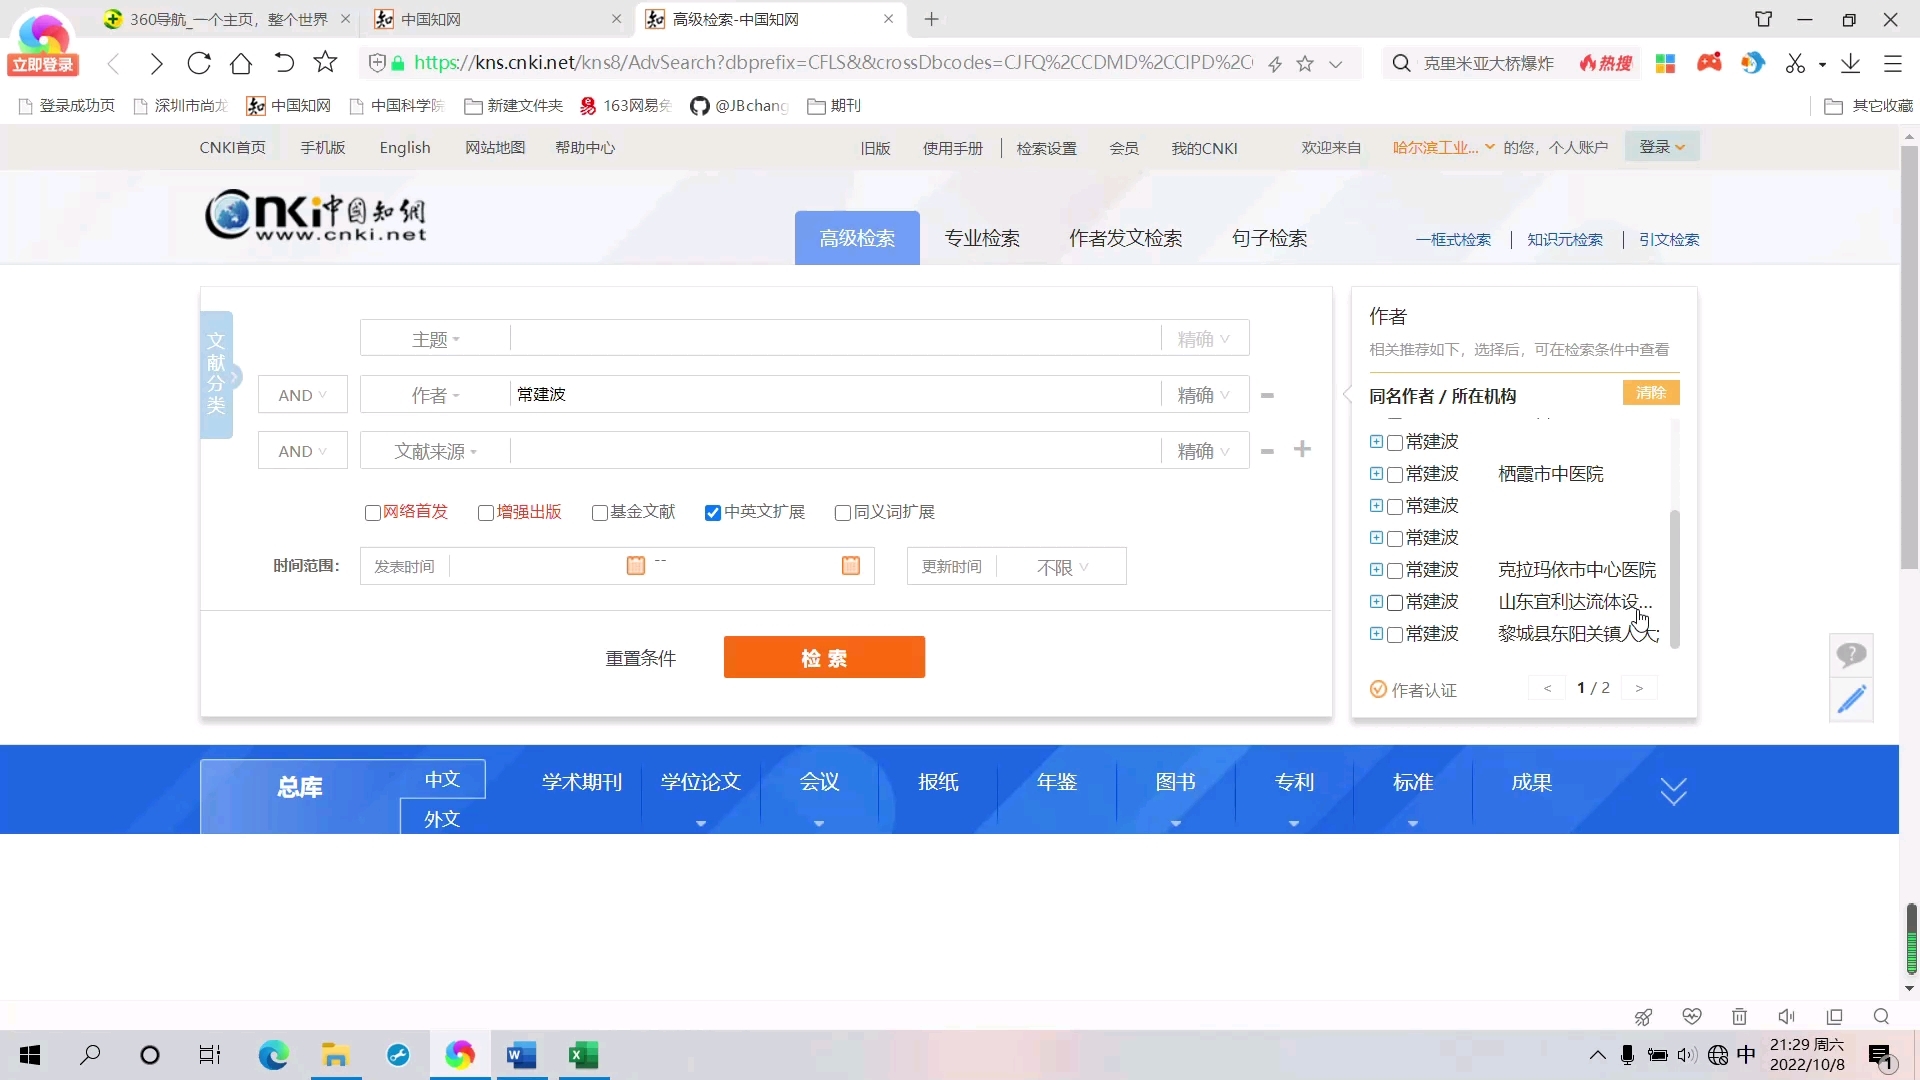Open the 作者 field type dropdown
The image size is (1920, 1080).
435,395
